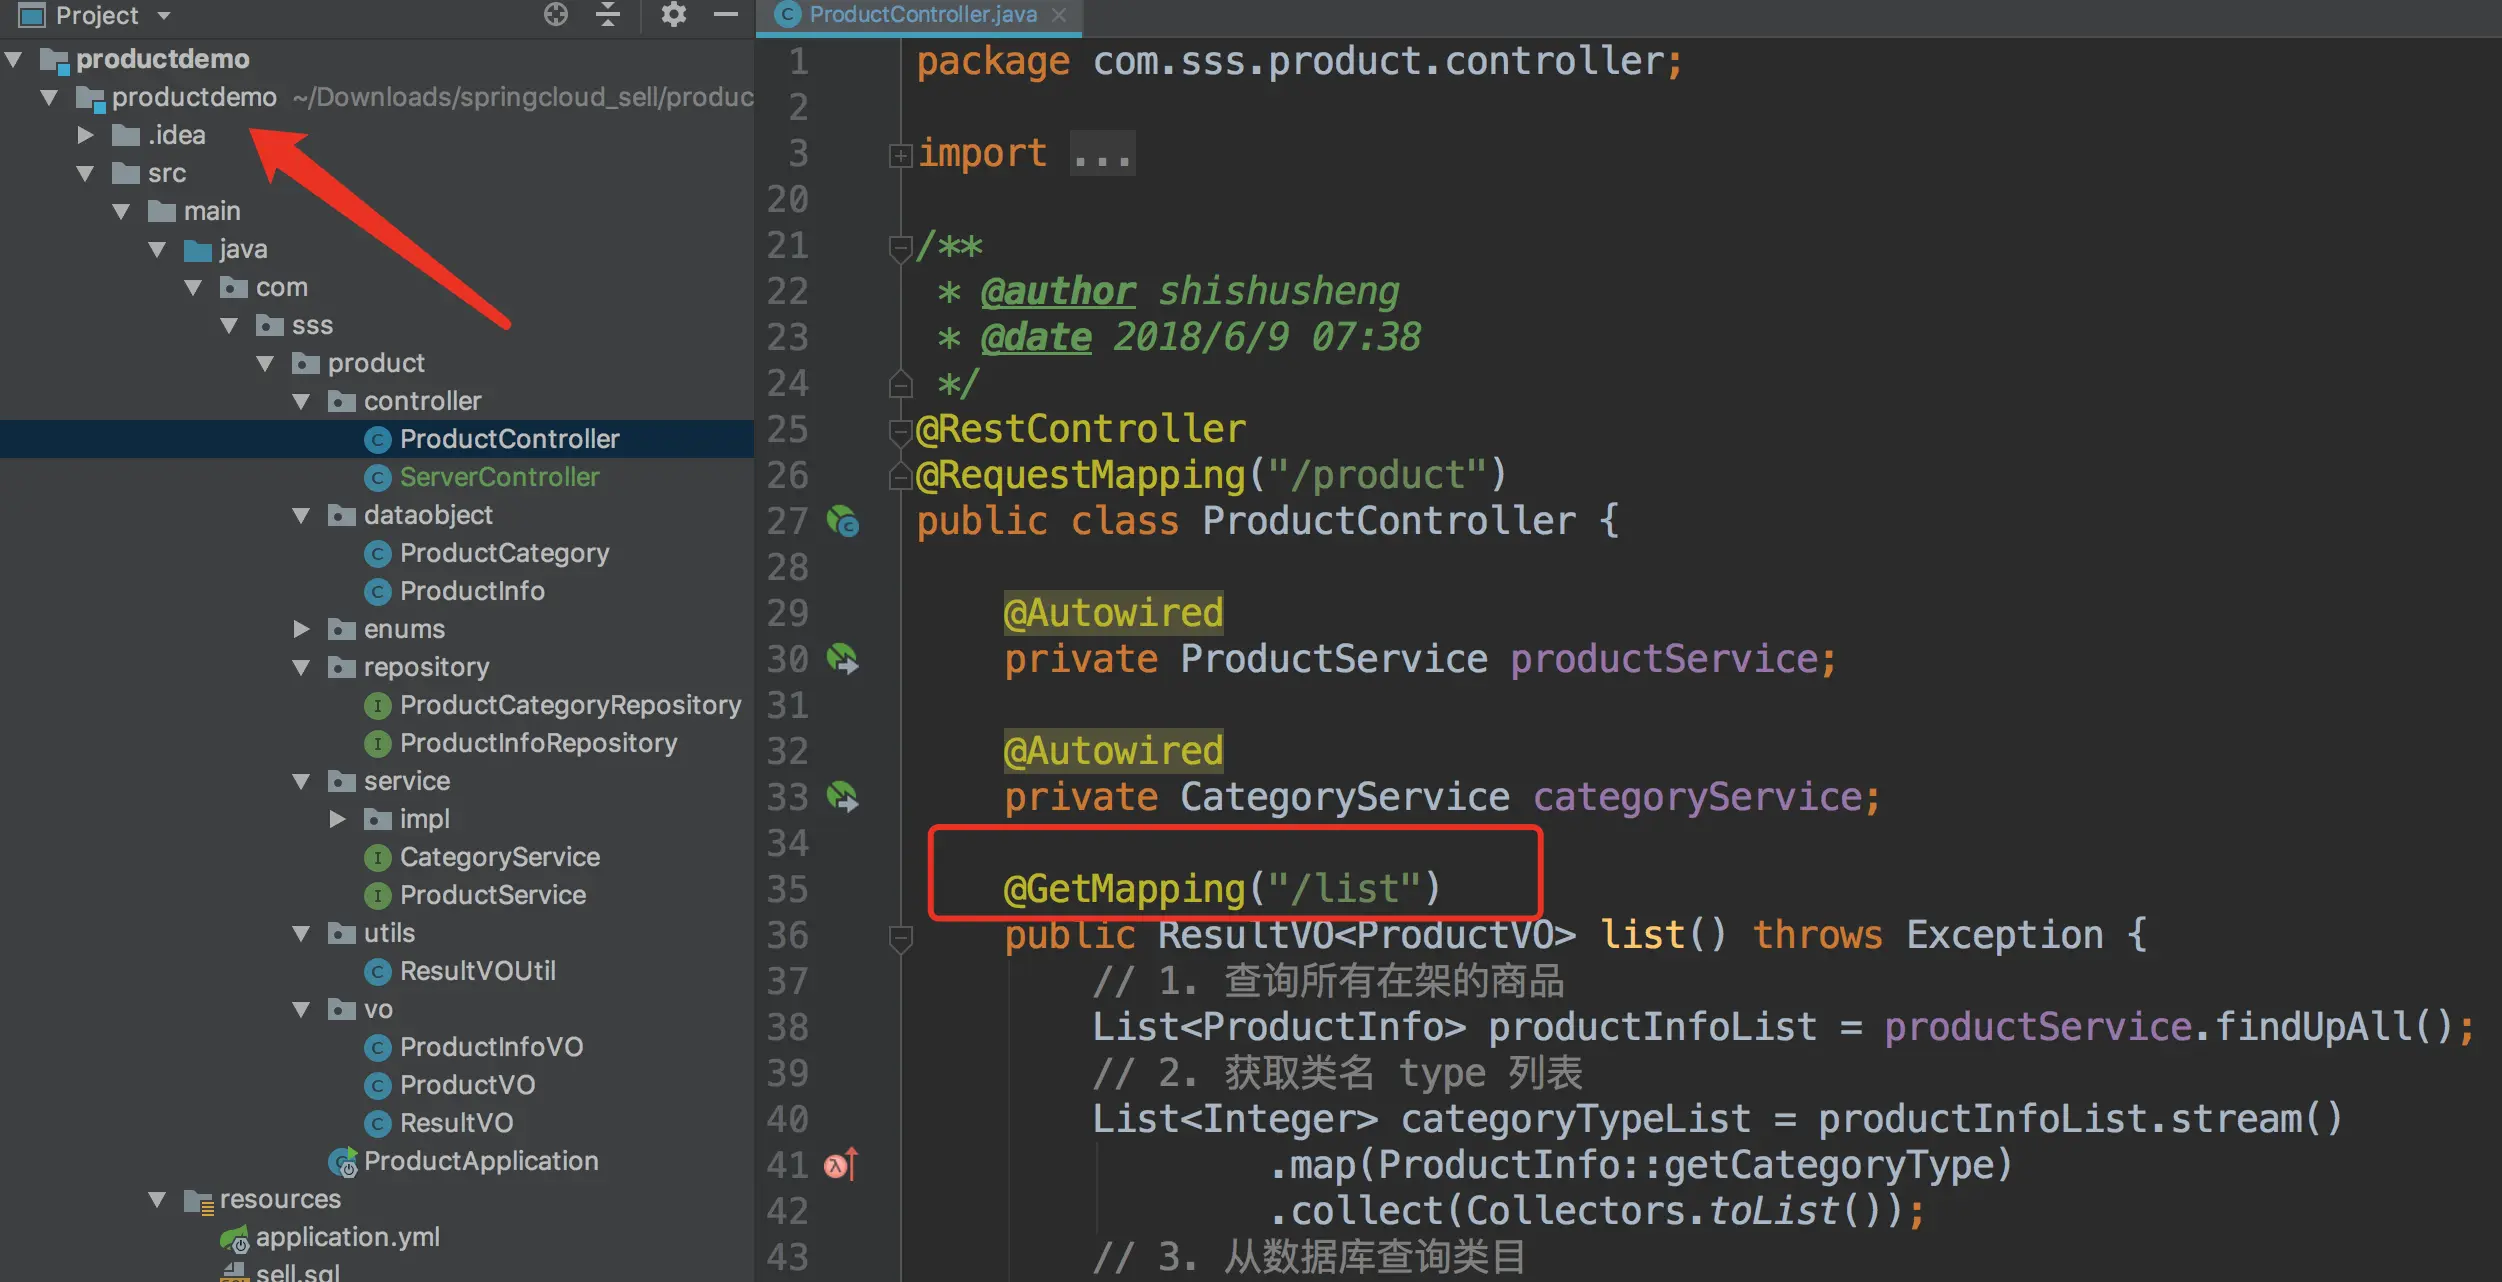The image size is (2502, 1282).
Task: Collapse the repository package
Action: click(x=301, y=667)
